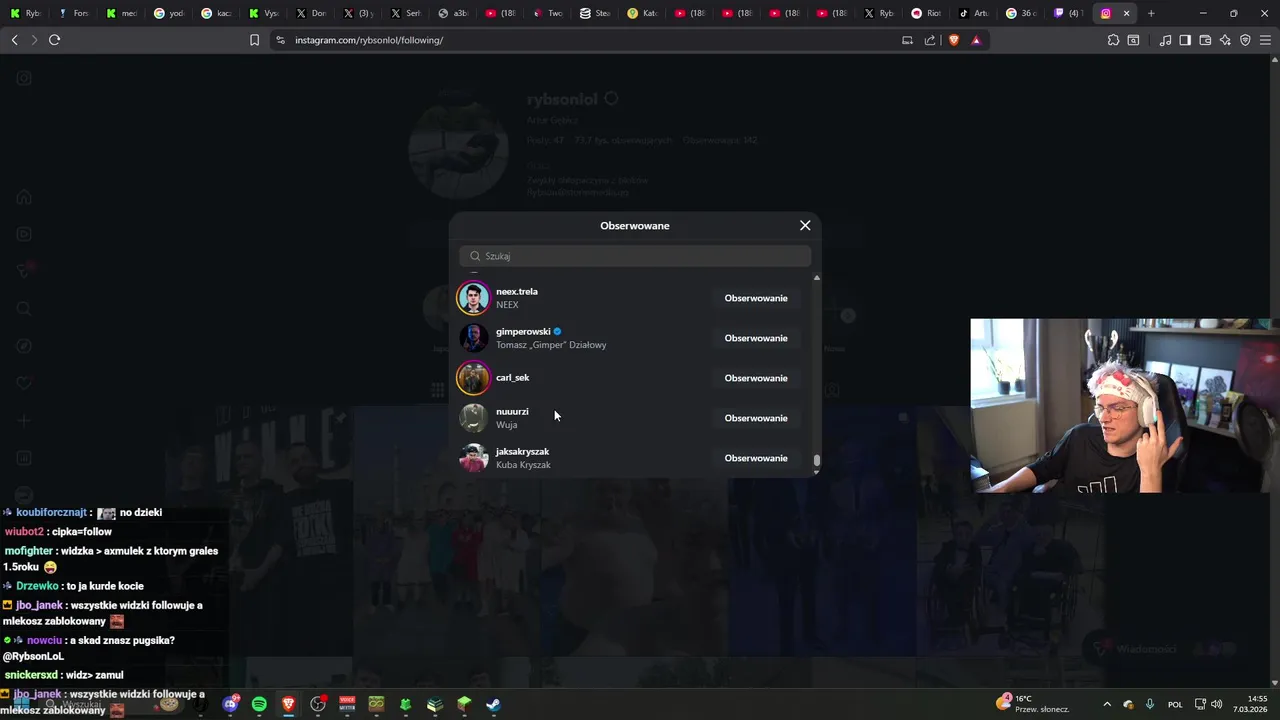Click neex.trela avatar picture

tap(473, 298)
